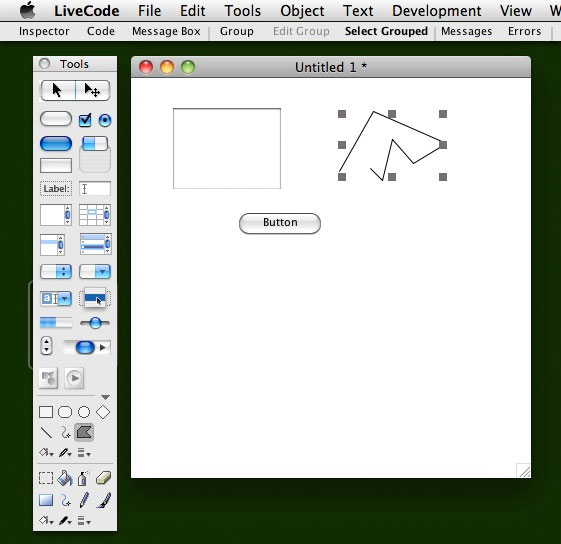Select the freehand curve graphic tool
Viewport: 561px width, 544px height.
65,433
